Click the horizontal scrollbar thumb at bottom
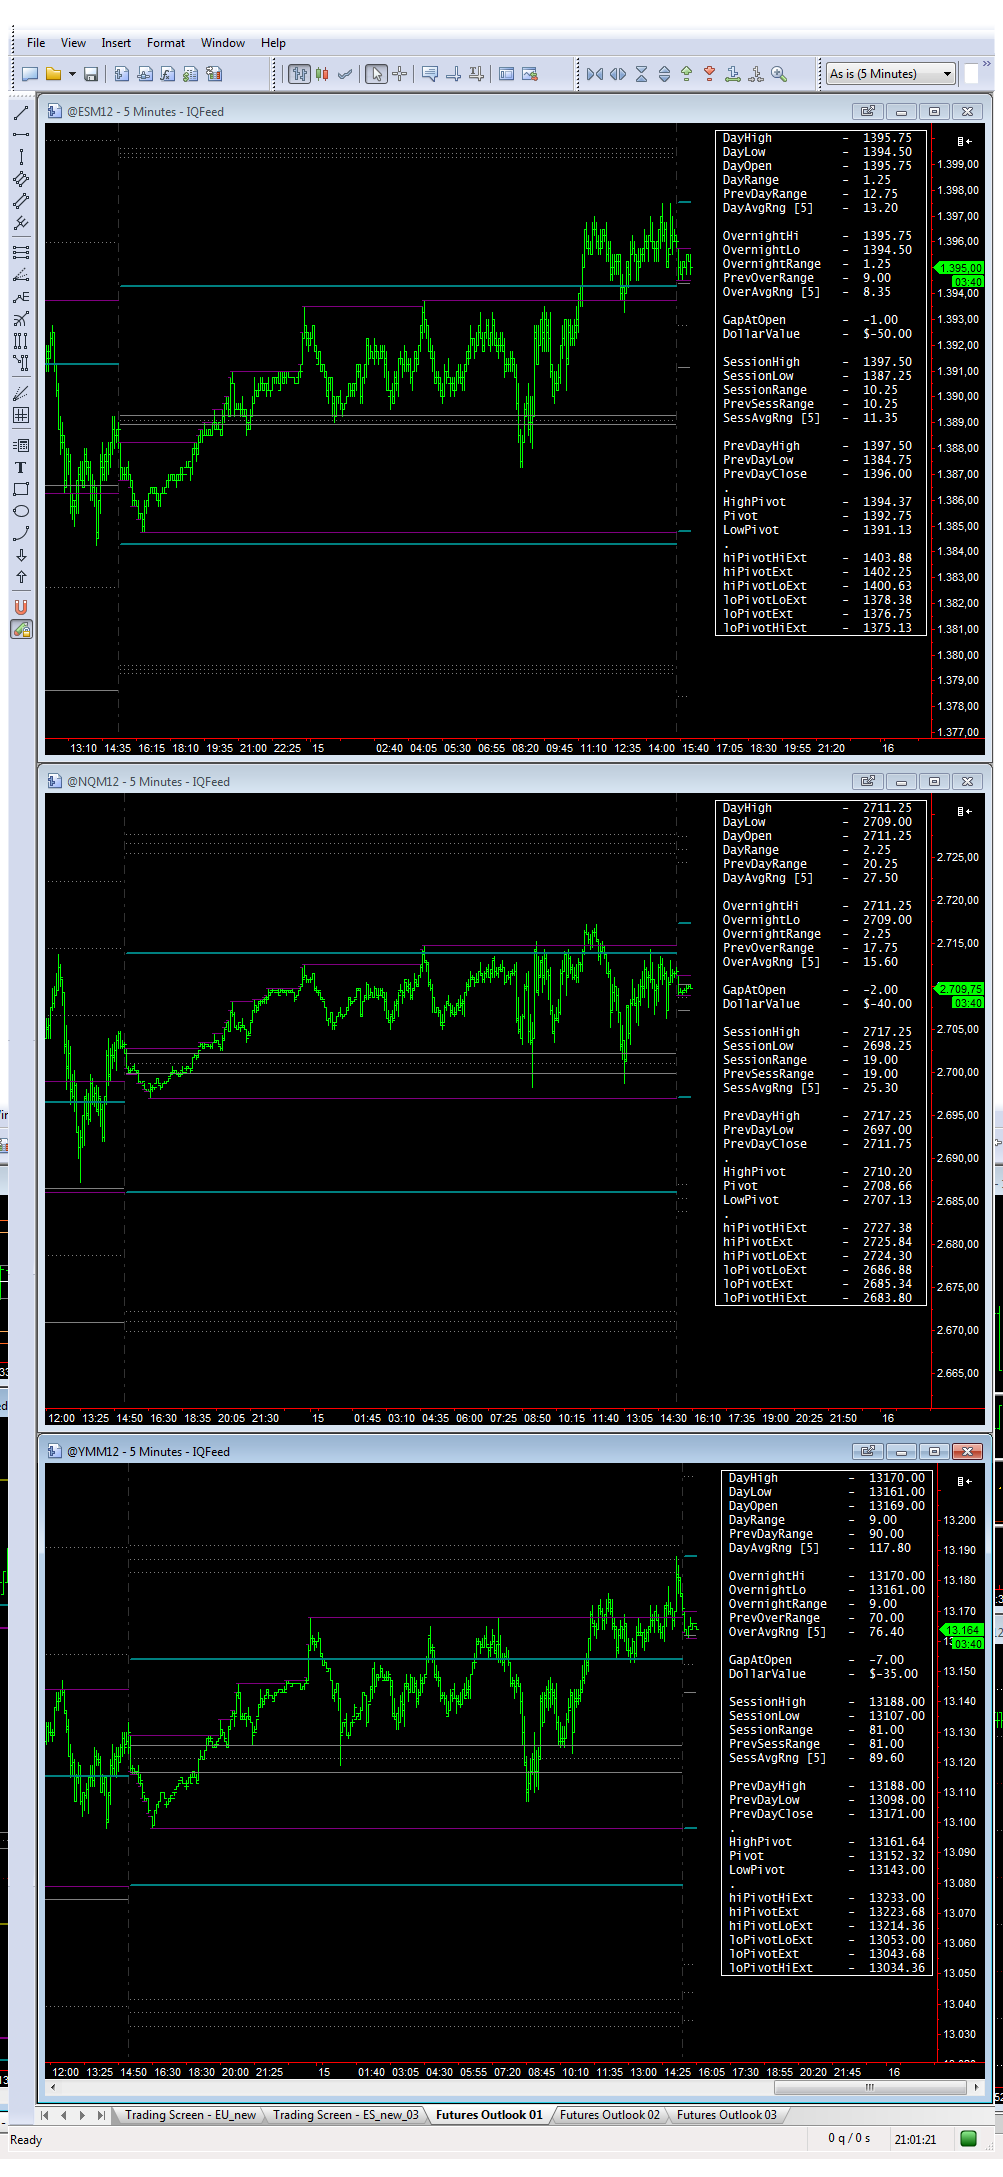The height and width of the screenshot is (2177, 1003). pos(870,2087)
